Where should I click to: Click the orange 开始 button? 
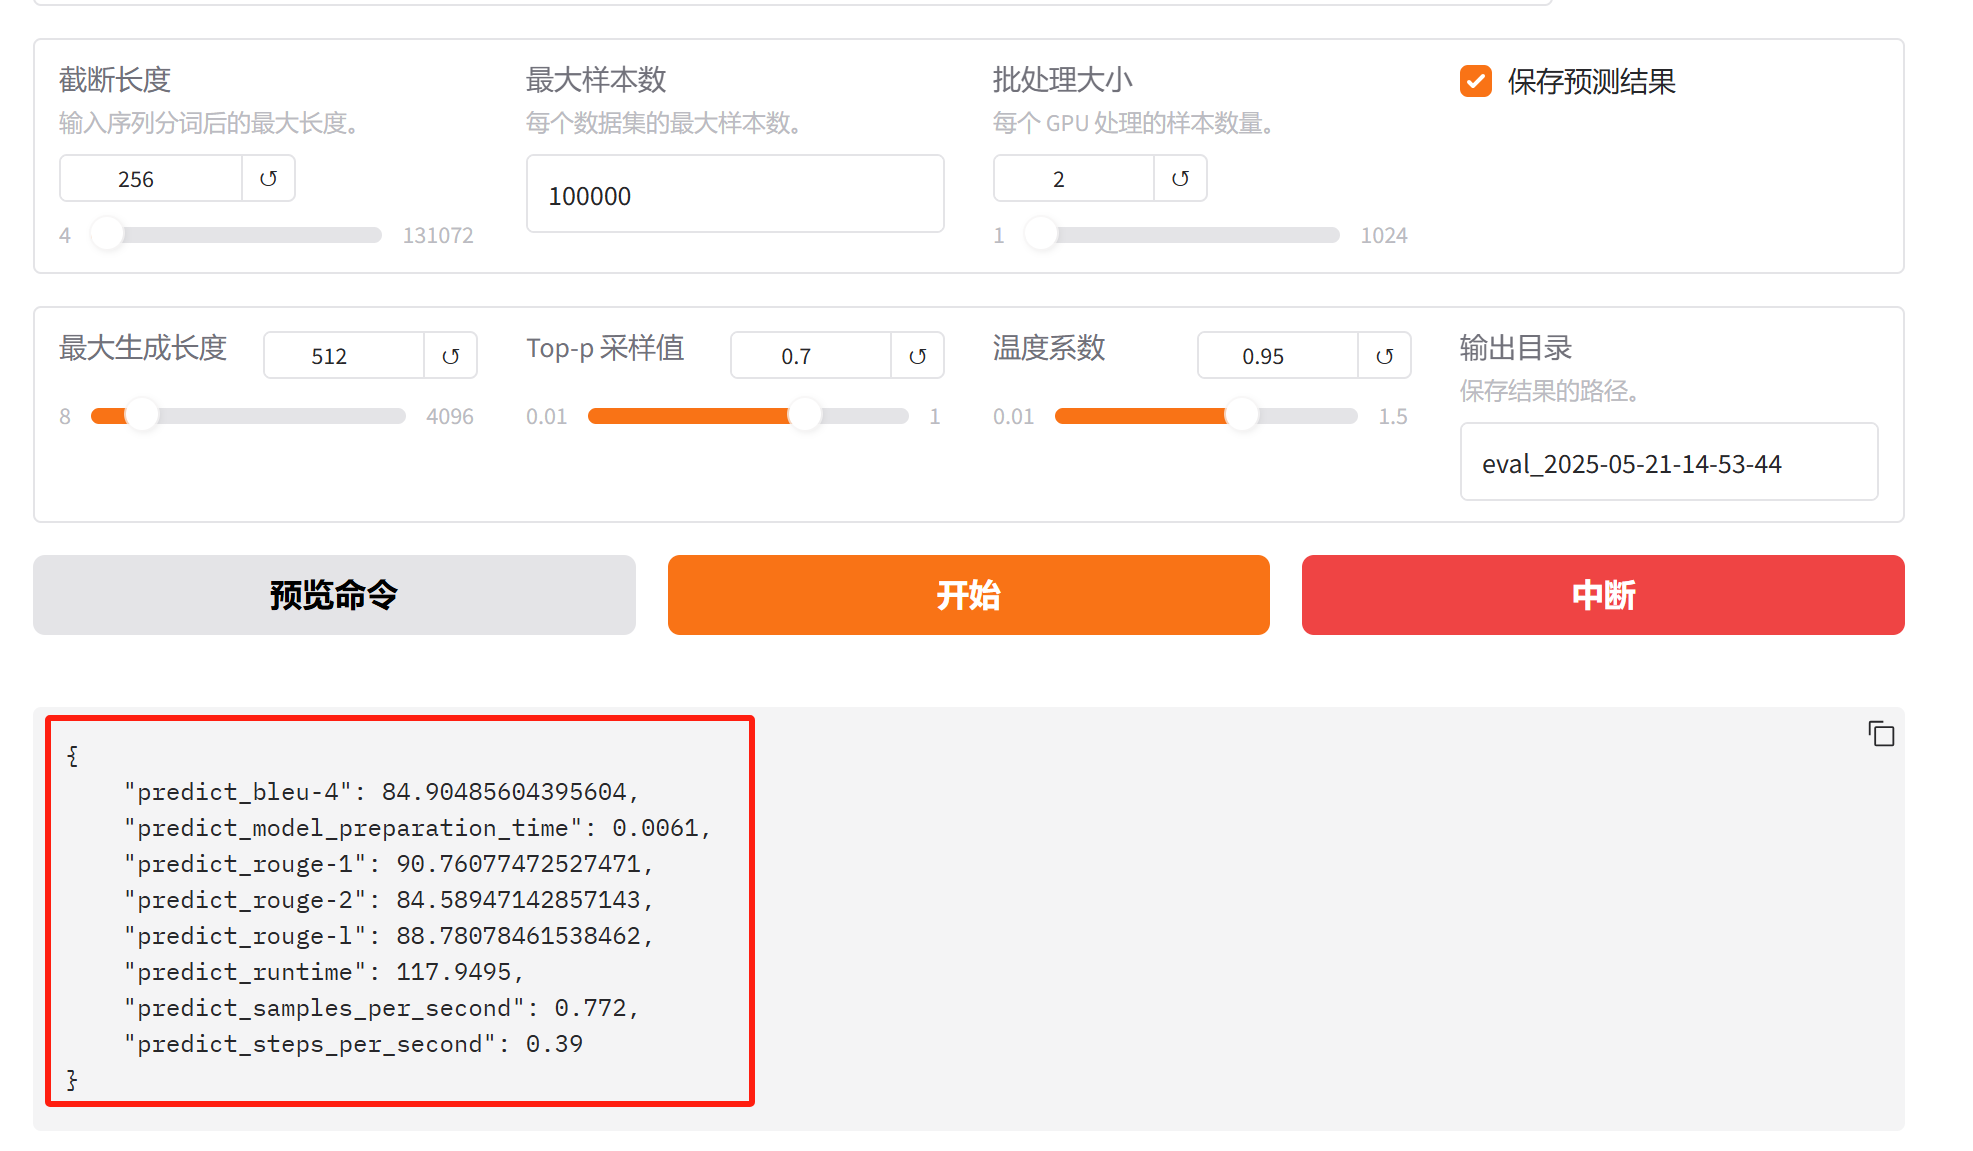point(968,595)
